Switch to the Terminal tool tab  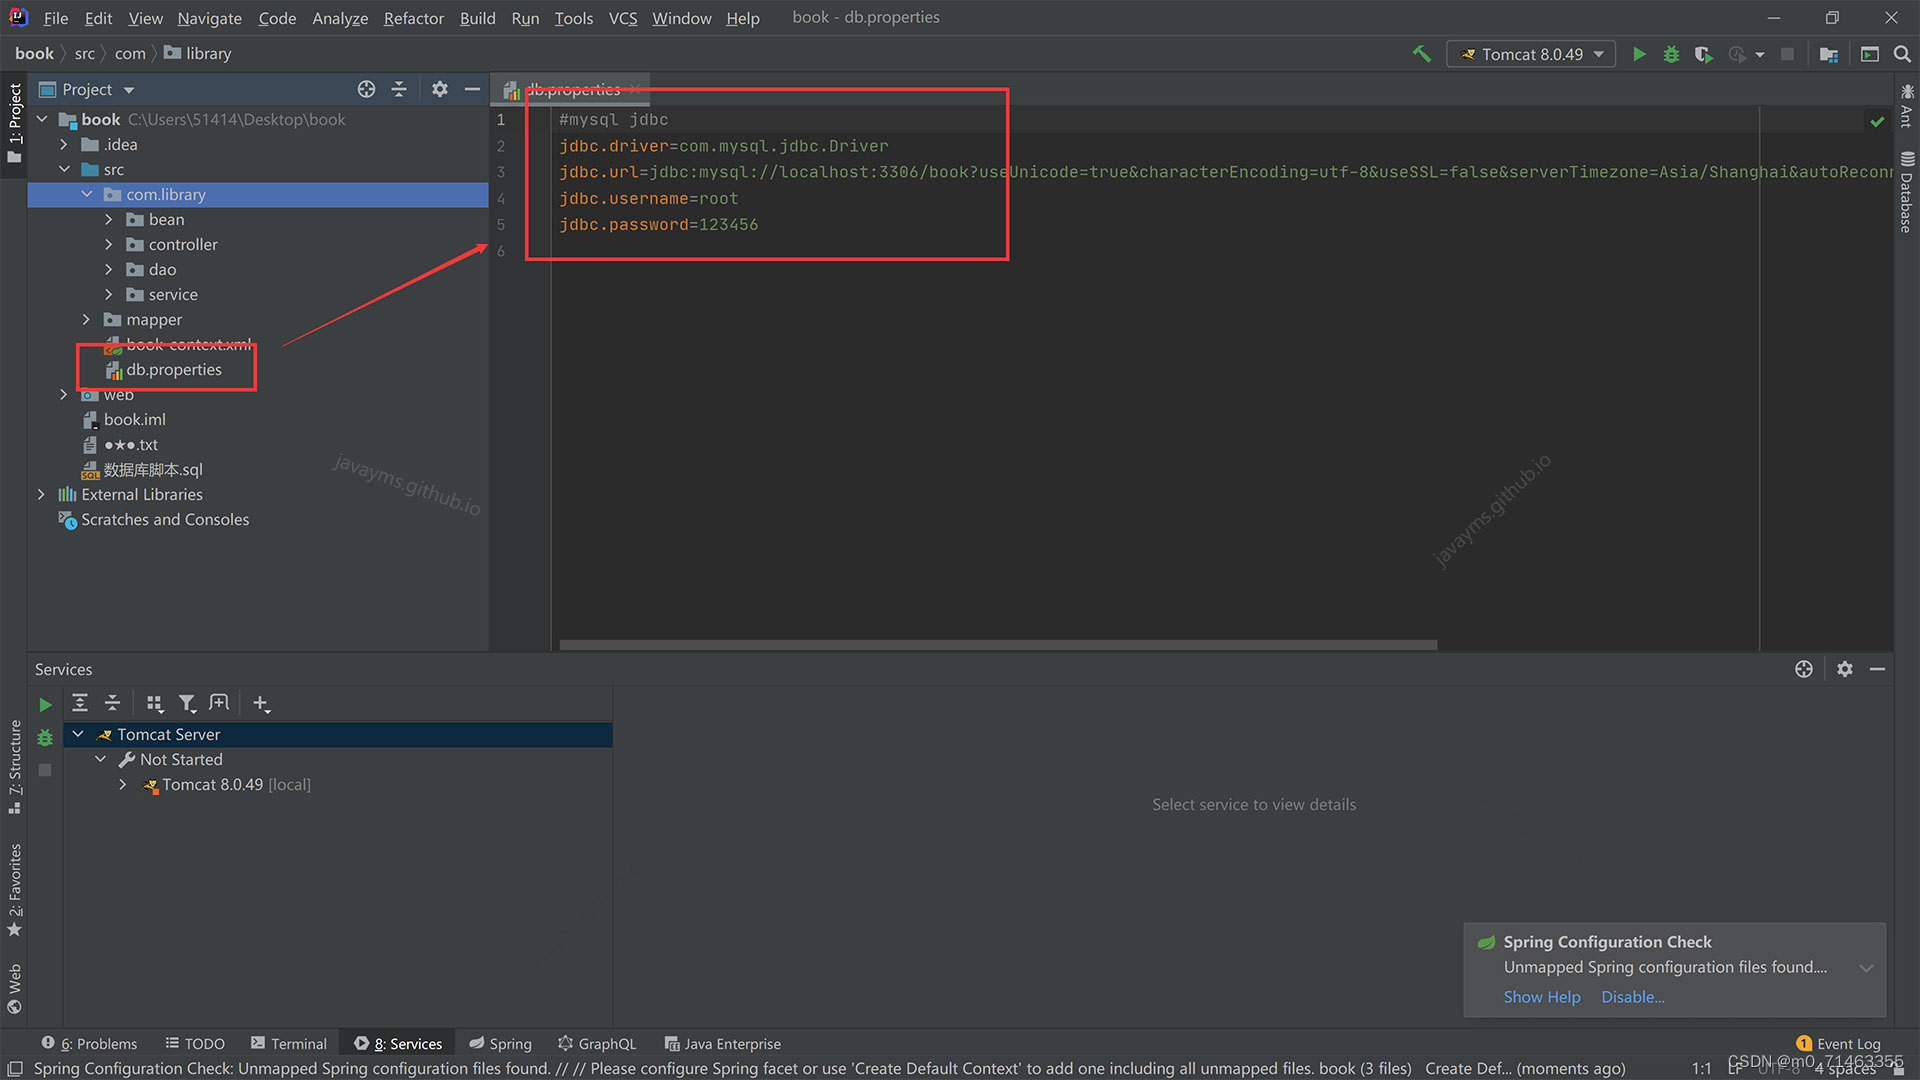[x=289, y=1043]
